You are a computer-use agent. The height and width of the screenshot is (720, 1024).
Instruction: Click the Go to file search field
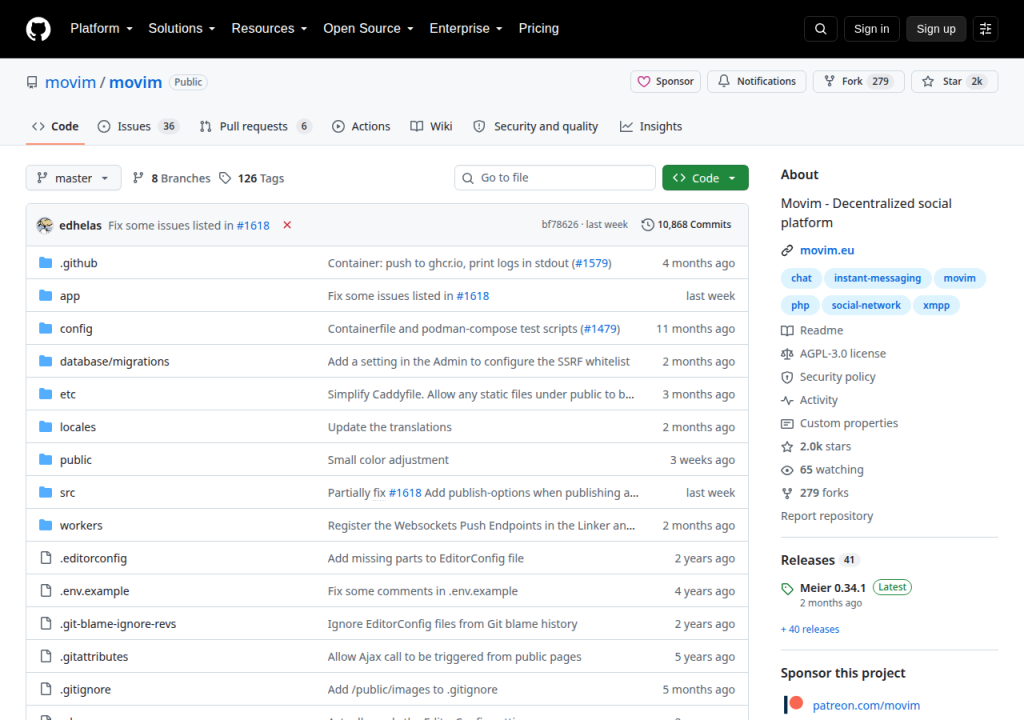click(554, 178)
